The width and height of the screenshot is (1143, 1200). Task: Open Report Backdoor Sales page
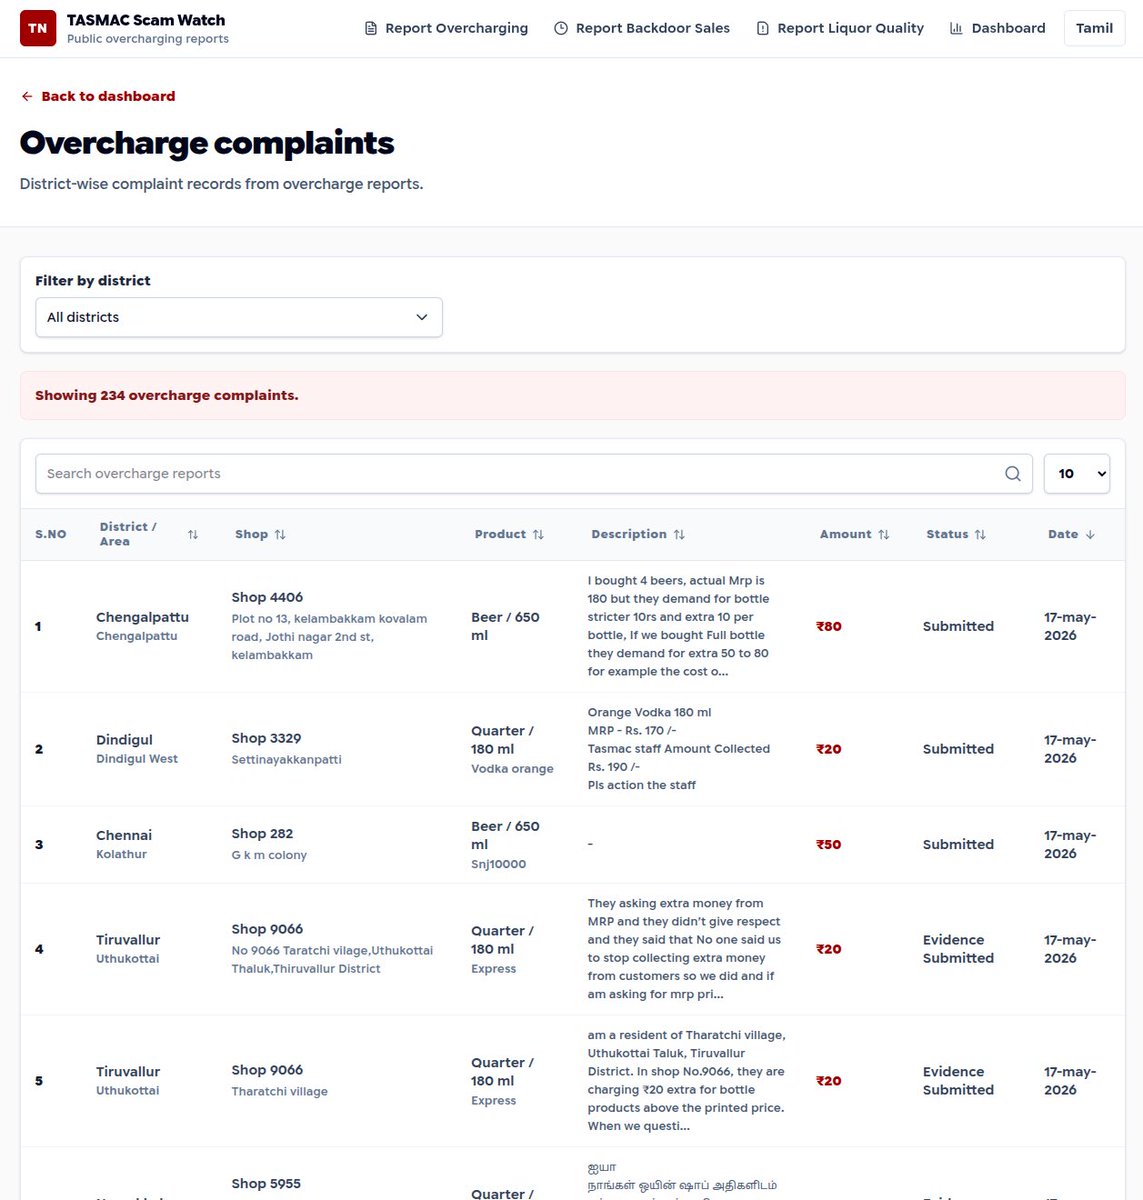click(x=642, y=28)
